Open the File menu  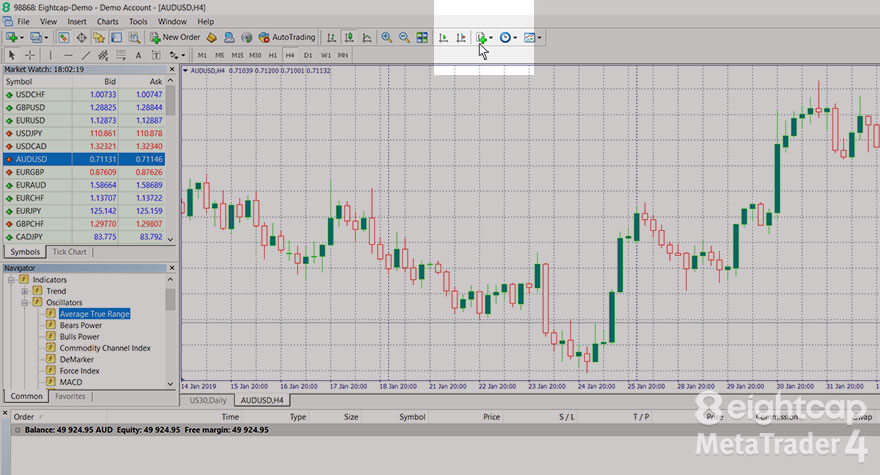coord(24,21)
